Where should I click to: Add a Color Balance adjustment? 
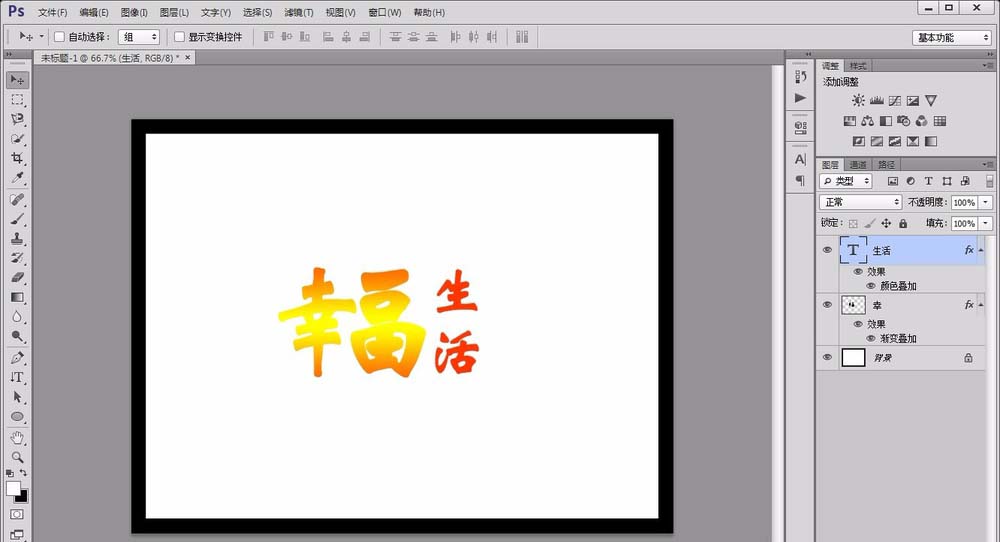pos(867,121)
